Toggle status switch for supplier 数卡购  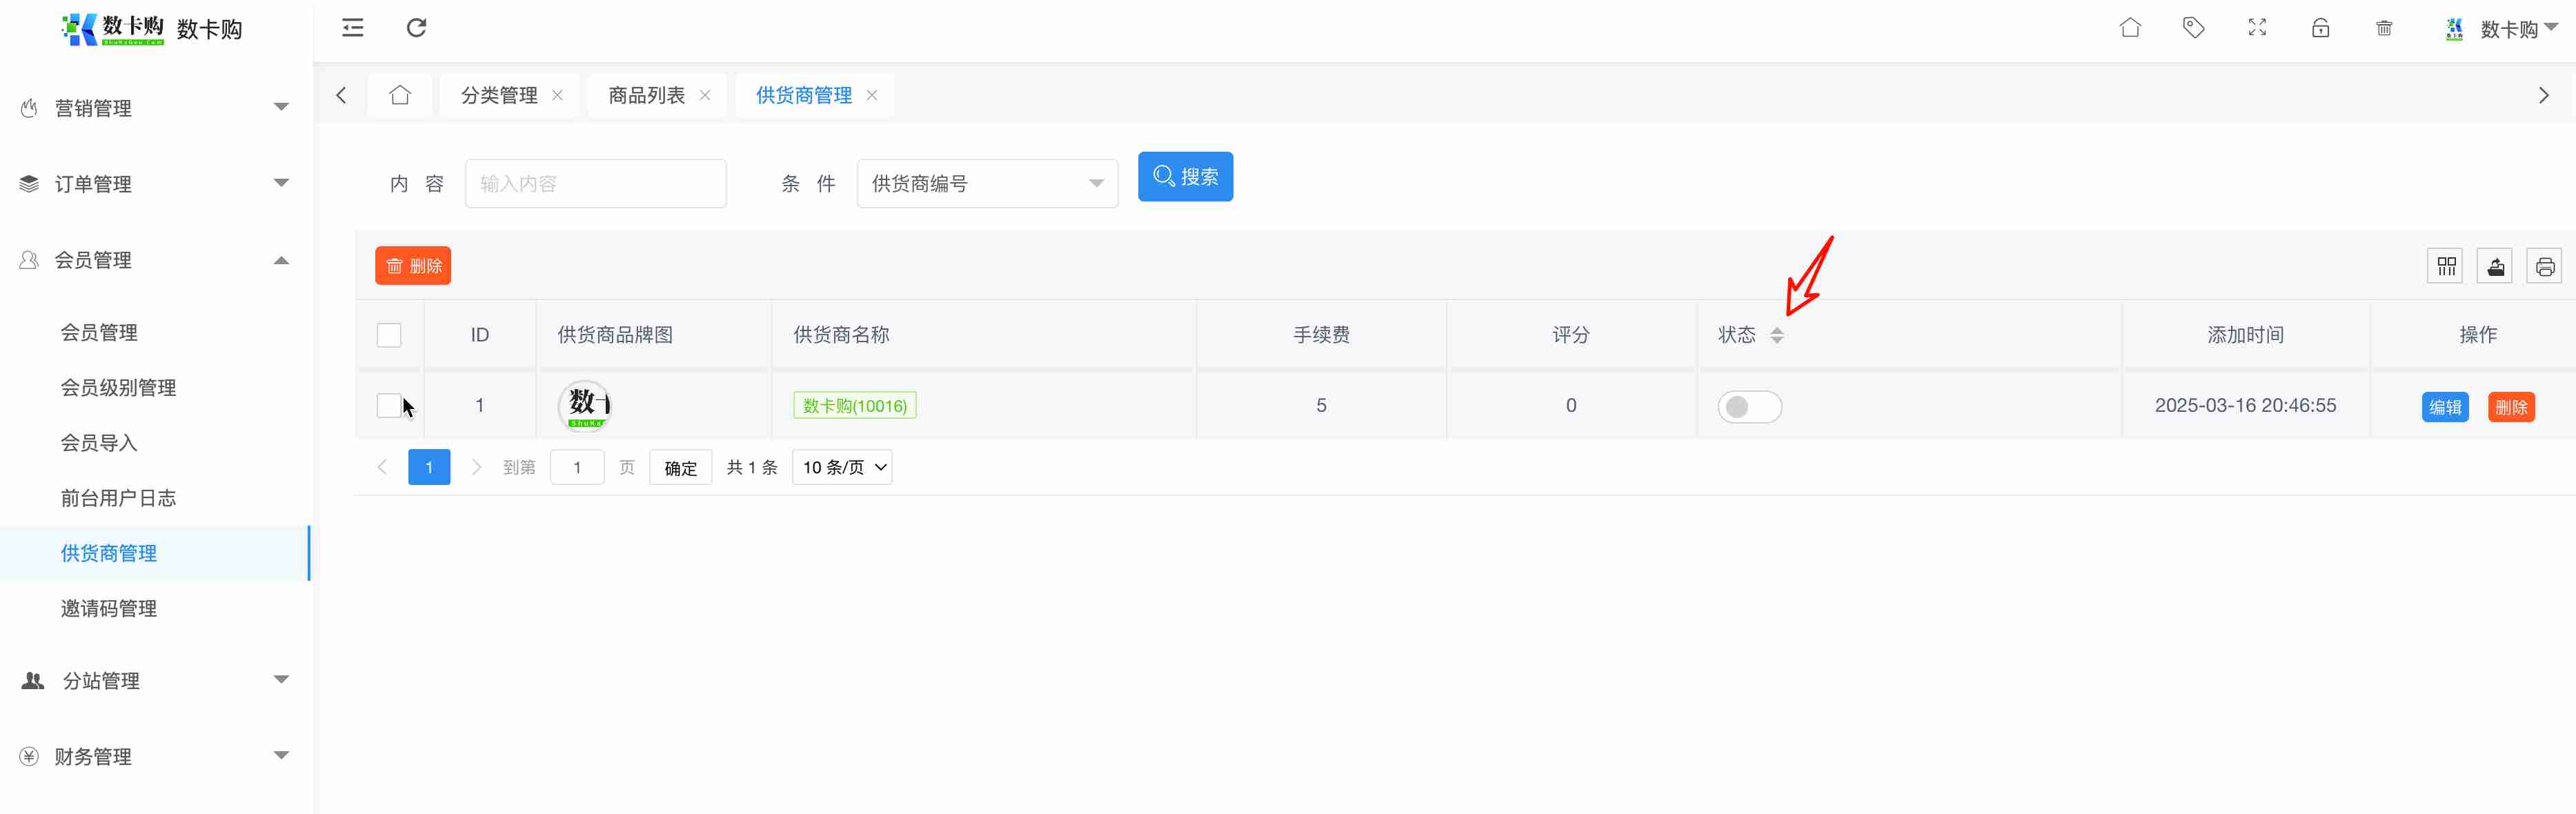pos(1749,406)
